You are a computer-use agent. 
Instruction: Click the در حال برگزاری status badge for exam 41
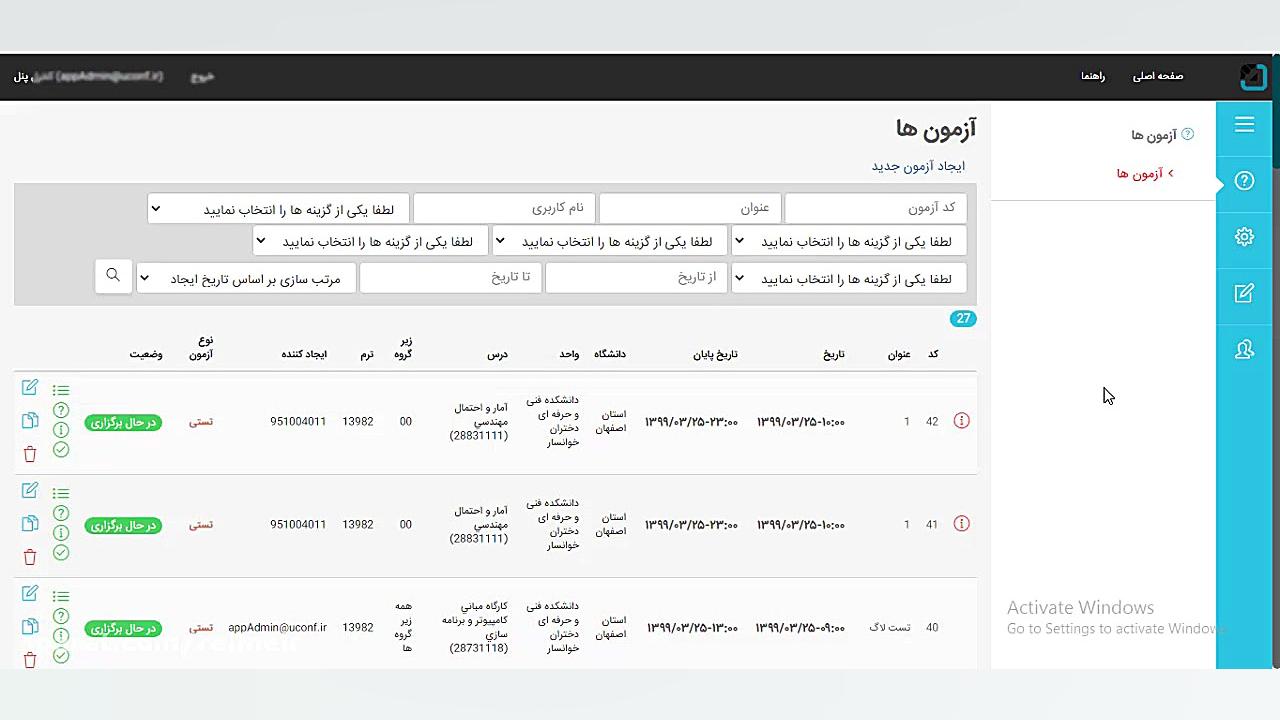tap(123, 525)
